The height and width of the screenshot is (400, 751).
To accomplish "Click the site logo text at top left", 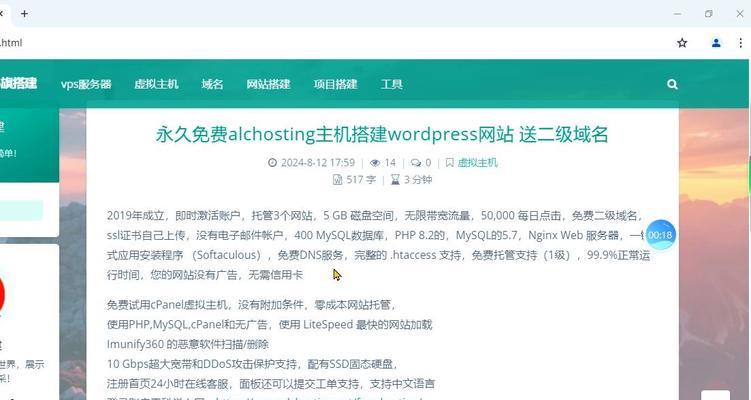I will tap(18, 83).
